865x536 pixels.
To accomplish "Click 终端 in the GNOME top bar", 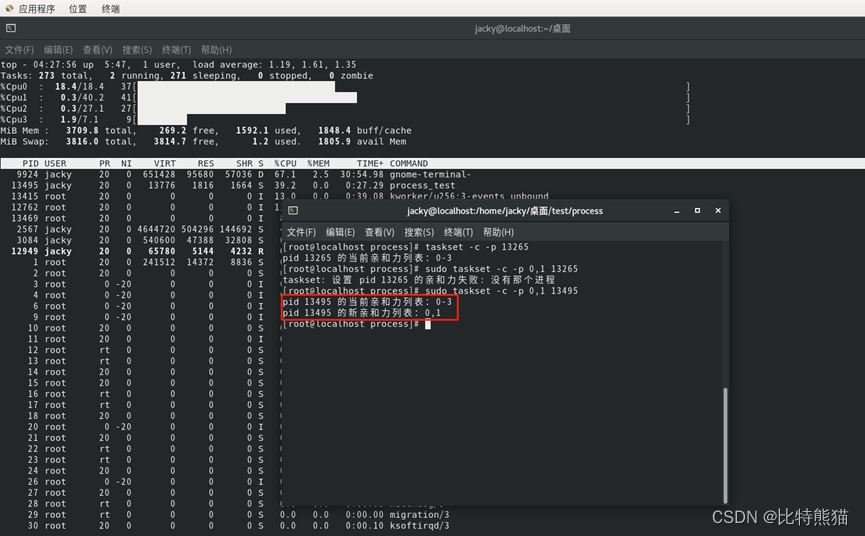I will (x=110, y=9).
